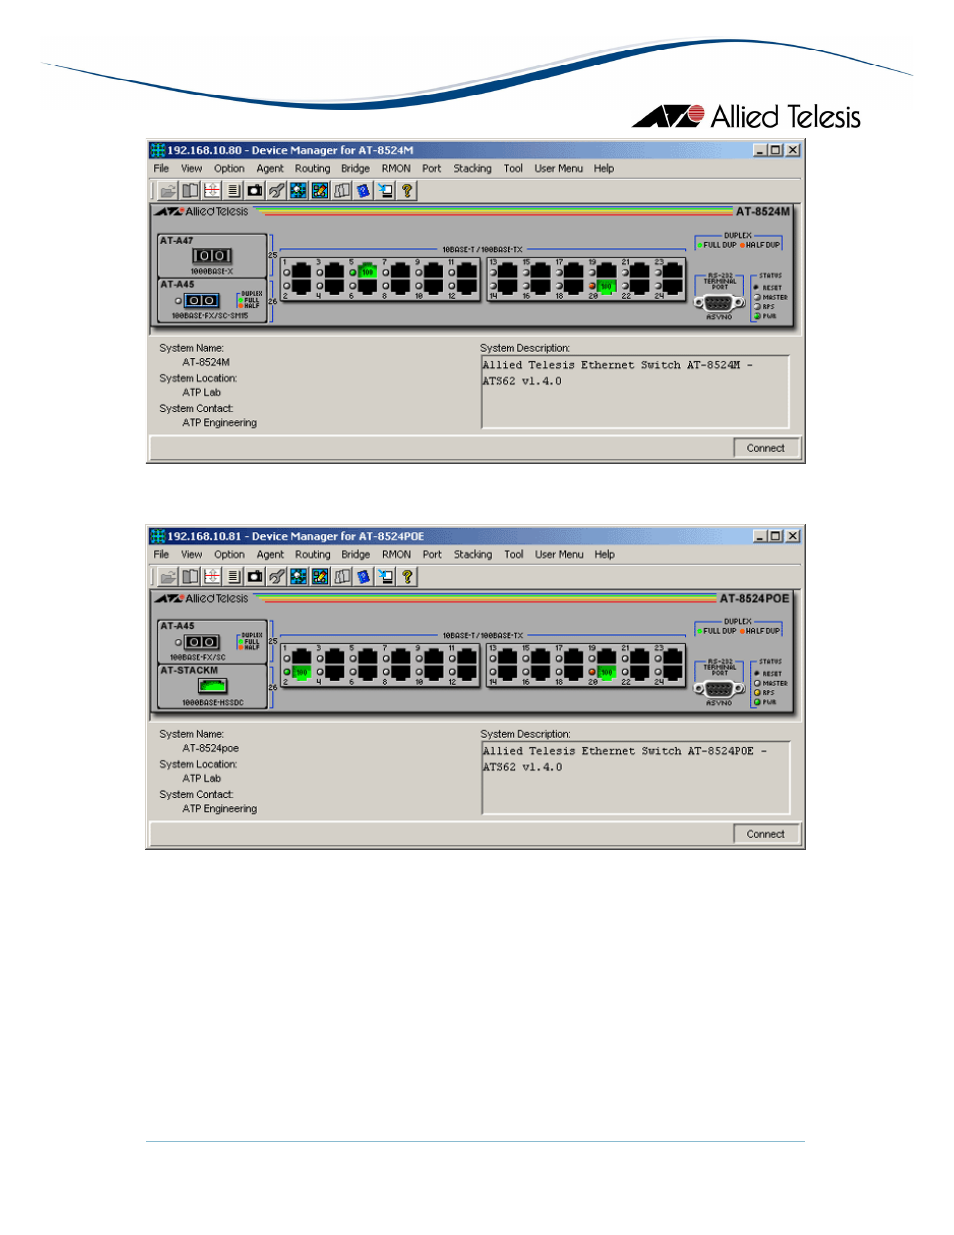Select active green port 5 on AT-8524M
Image resolution: width=954 pixels, height=1235 pixels.
(367, 271)
